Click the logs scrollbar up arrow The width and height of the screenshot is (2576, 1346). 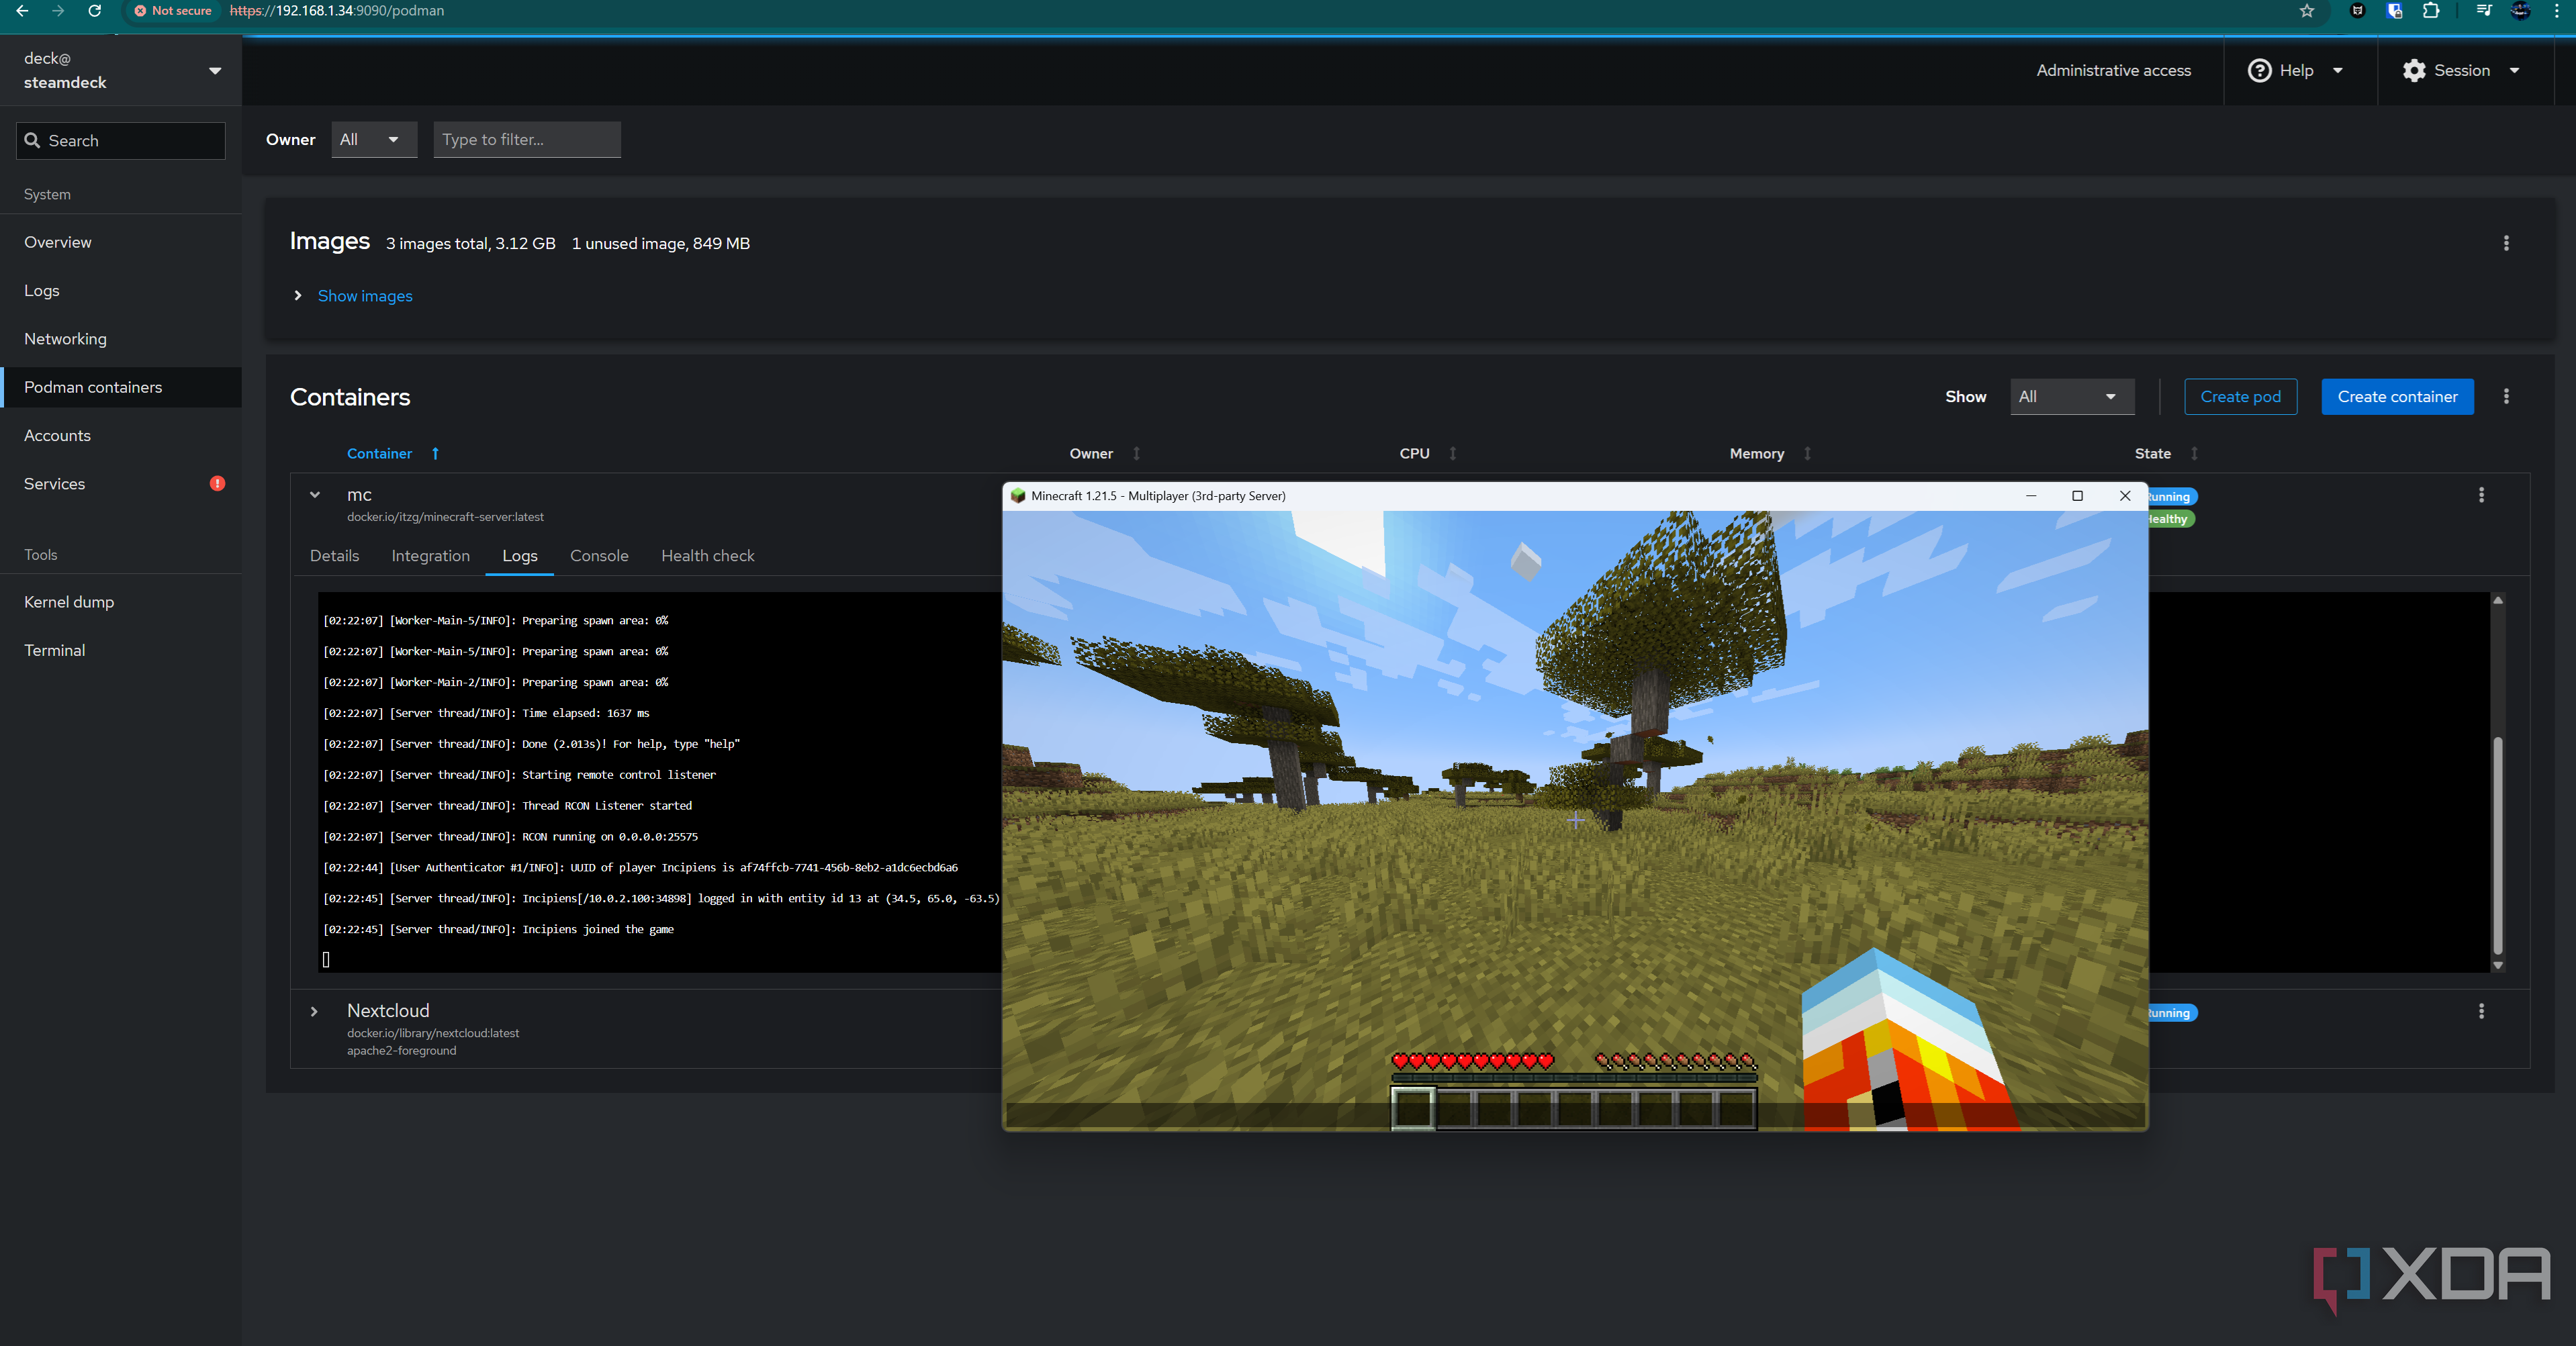click(2498, 600)
